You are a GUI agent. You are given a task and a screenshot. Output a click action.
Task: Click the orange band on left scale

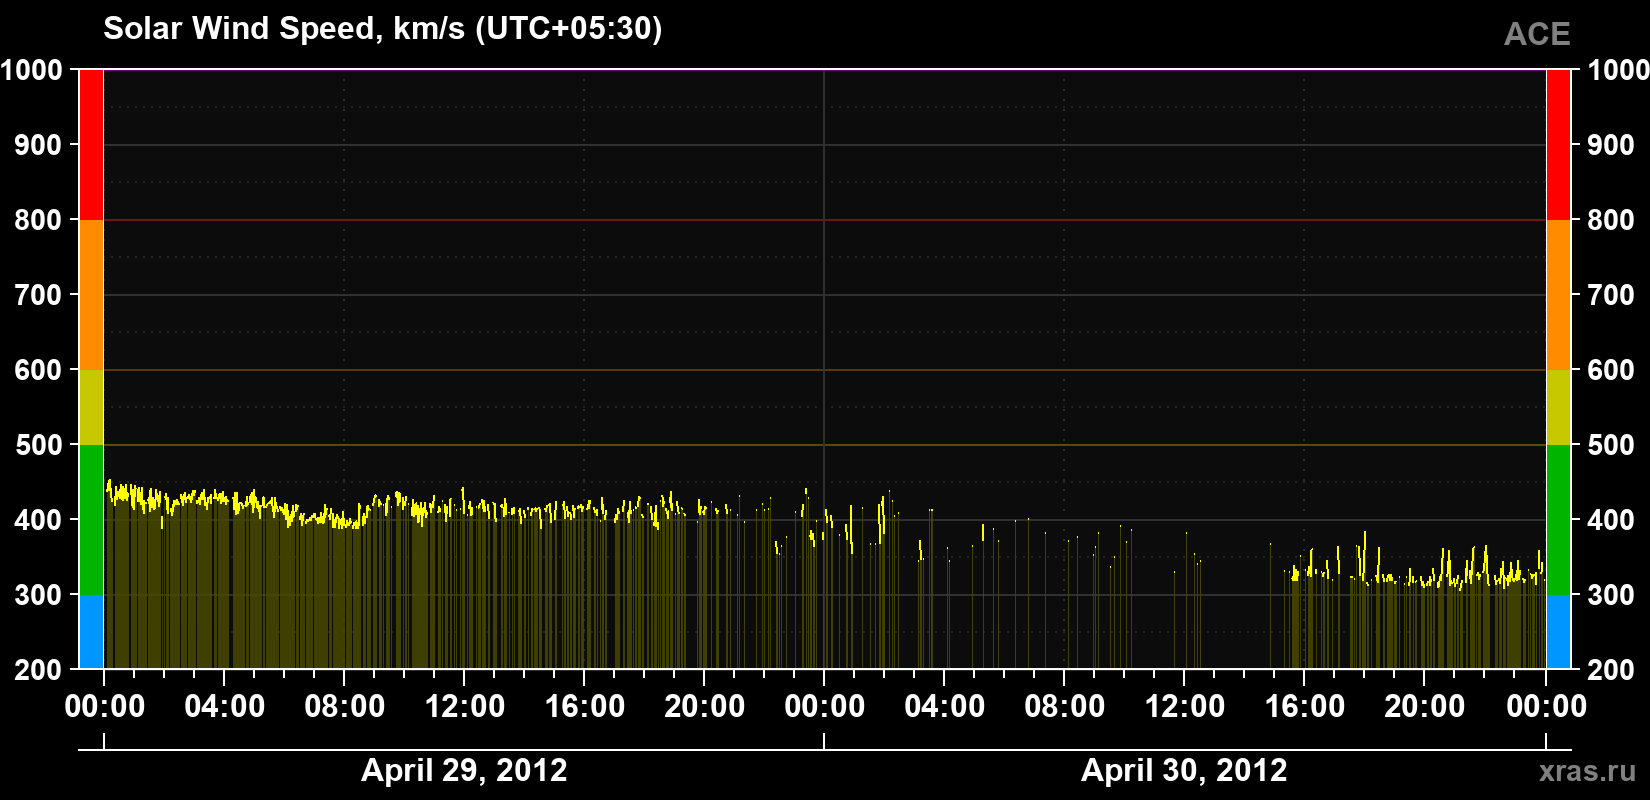[91, 295]
